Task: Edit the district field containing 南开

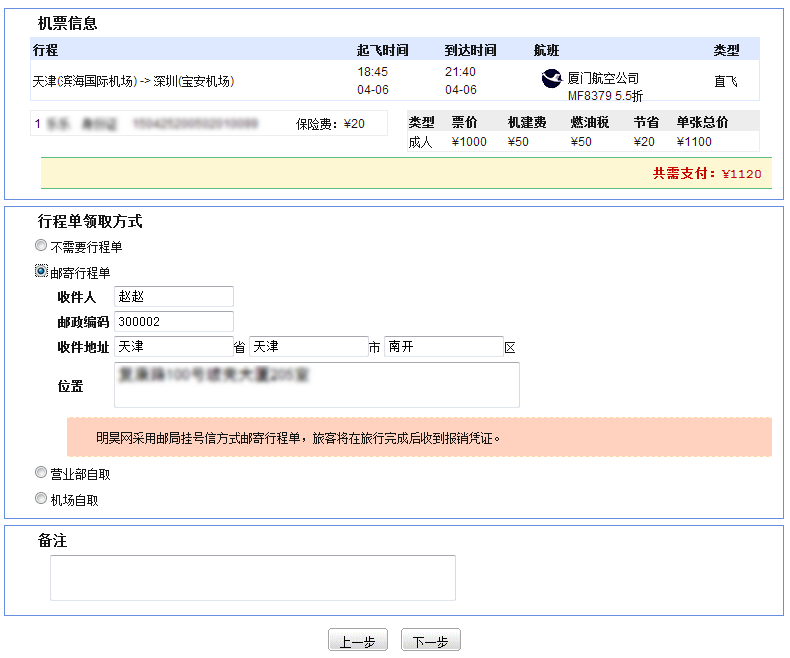Action: 443,347
